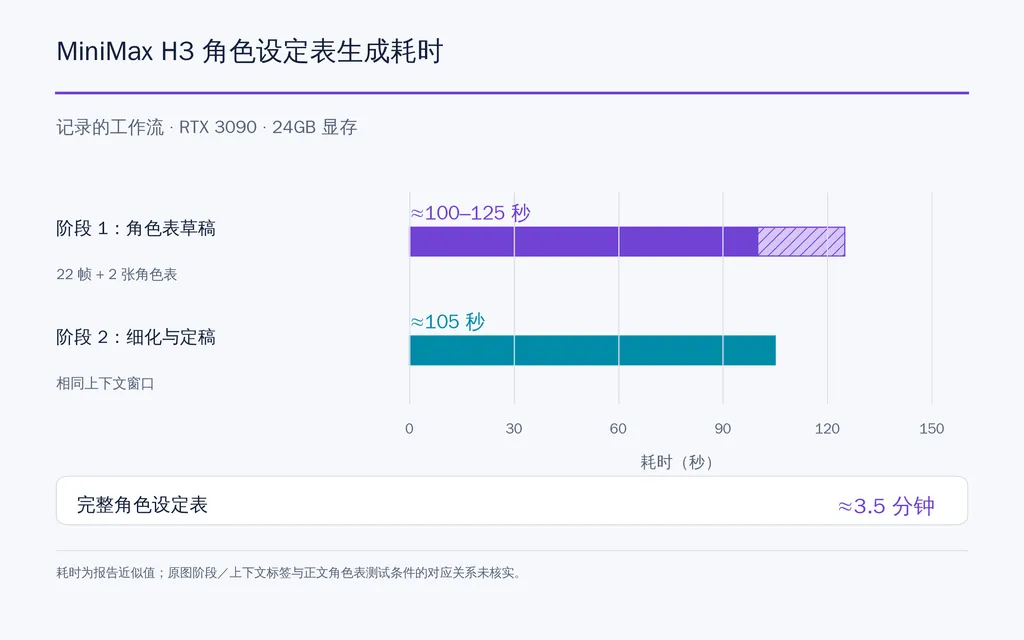Click axis tick label "60"

point(618,429)
